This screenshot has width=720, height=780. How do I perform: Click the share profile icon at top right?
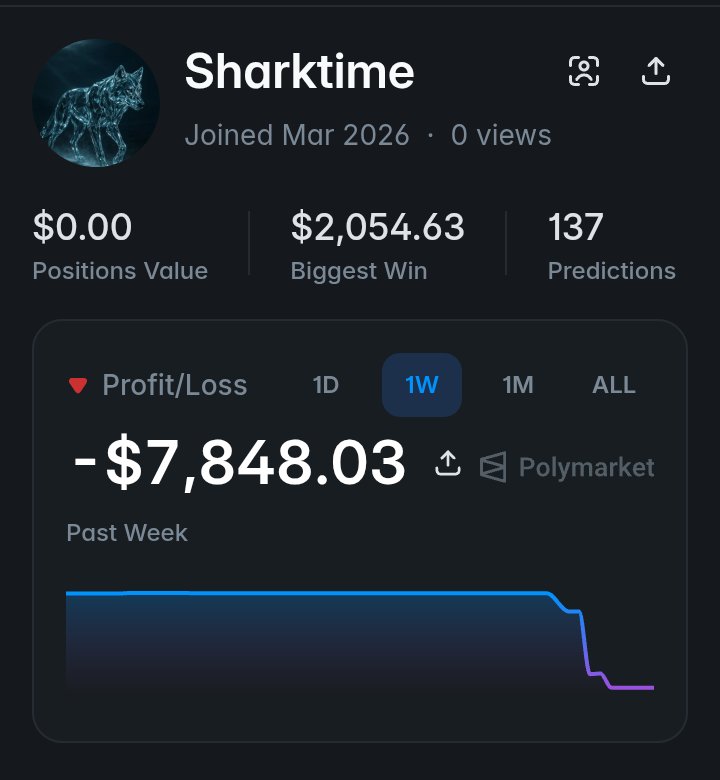pos(655,71)
